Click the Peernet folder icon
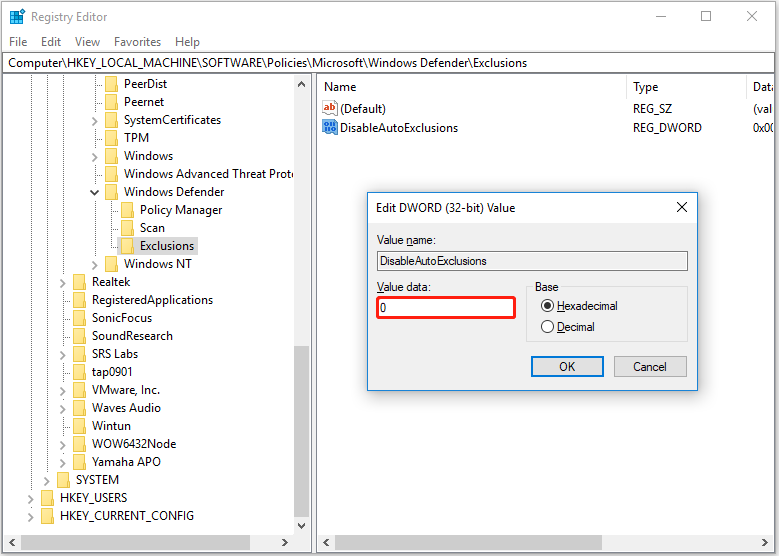779x556 pixels. click(112, 102)
